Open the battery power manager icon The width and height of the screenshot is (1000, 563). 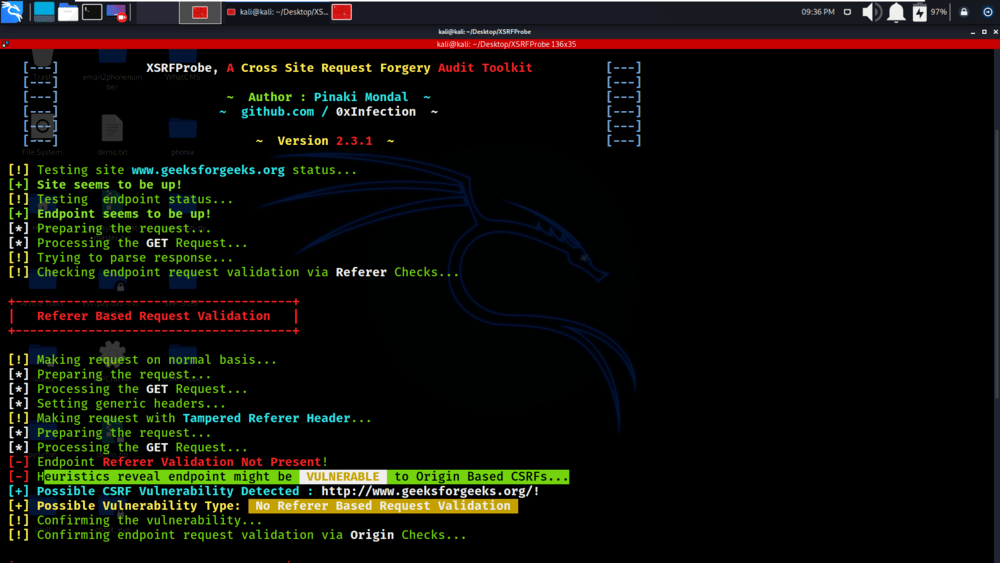[x=919, y=12]
